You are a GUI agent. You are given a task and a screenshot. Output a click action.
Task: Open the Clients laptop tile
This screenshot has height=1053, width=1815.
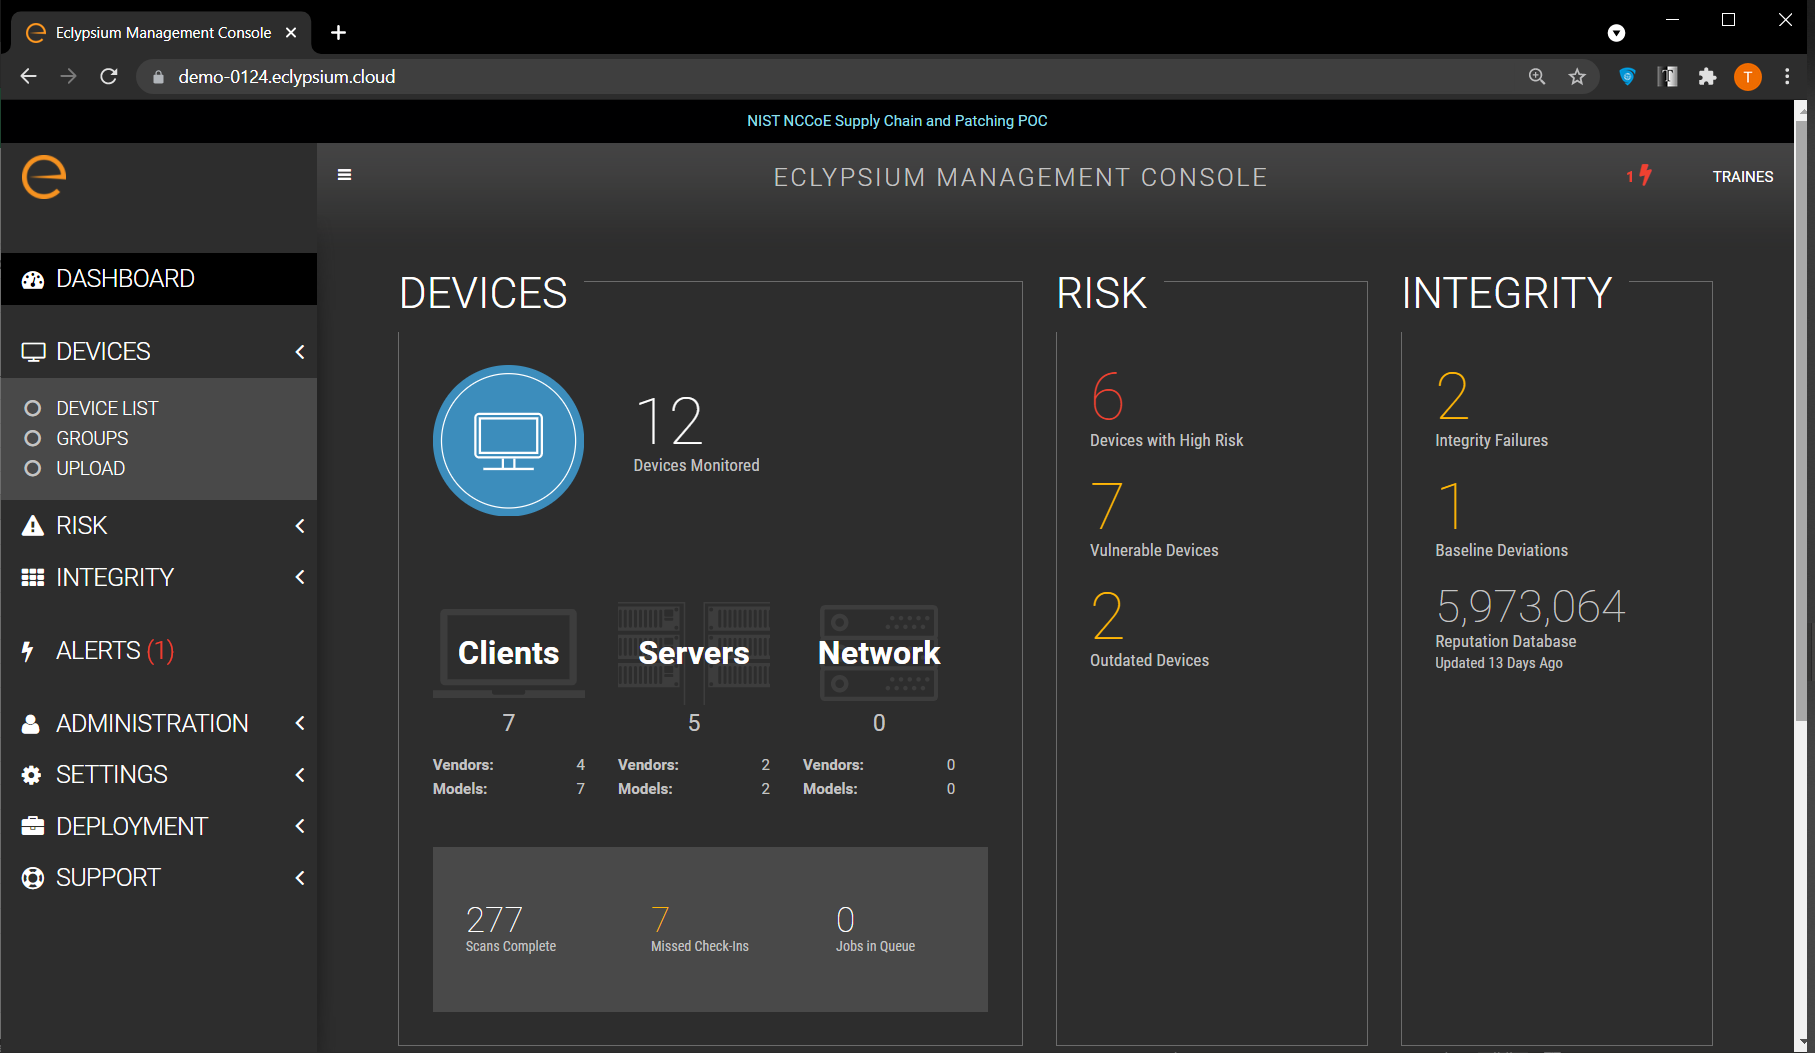click(508, 653)
